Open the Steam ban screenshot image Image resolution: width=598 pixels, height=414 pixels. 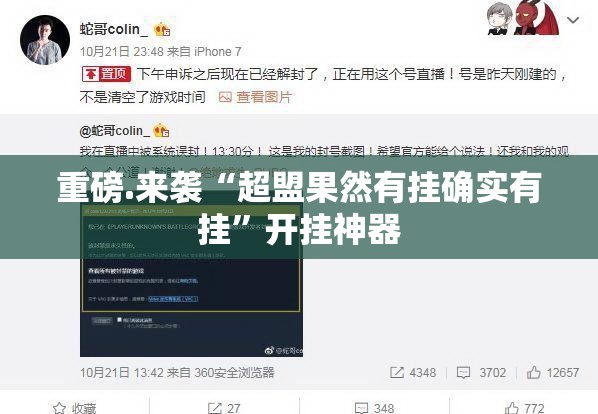tap(191, 280)
